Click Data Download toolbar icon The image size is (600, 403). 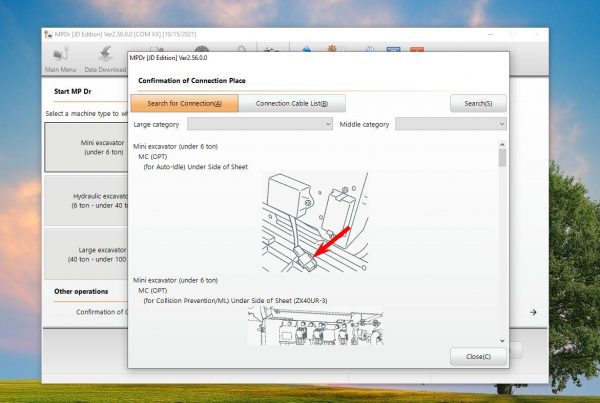pyautogui.click(x=105, y=60)
